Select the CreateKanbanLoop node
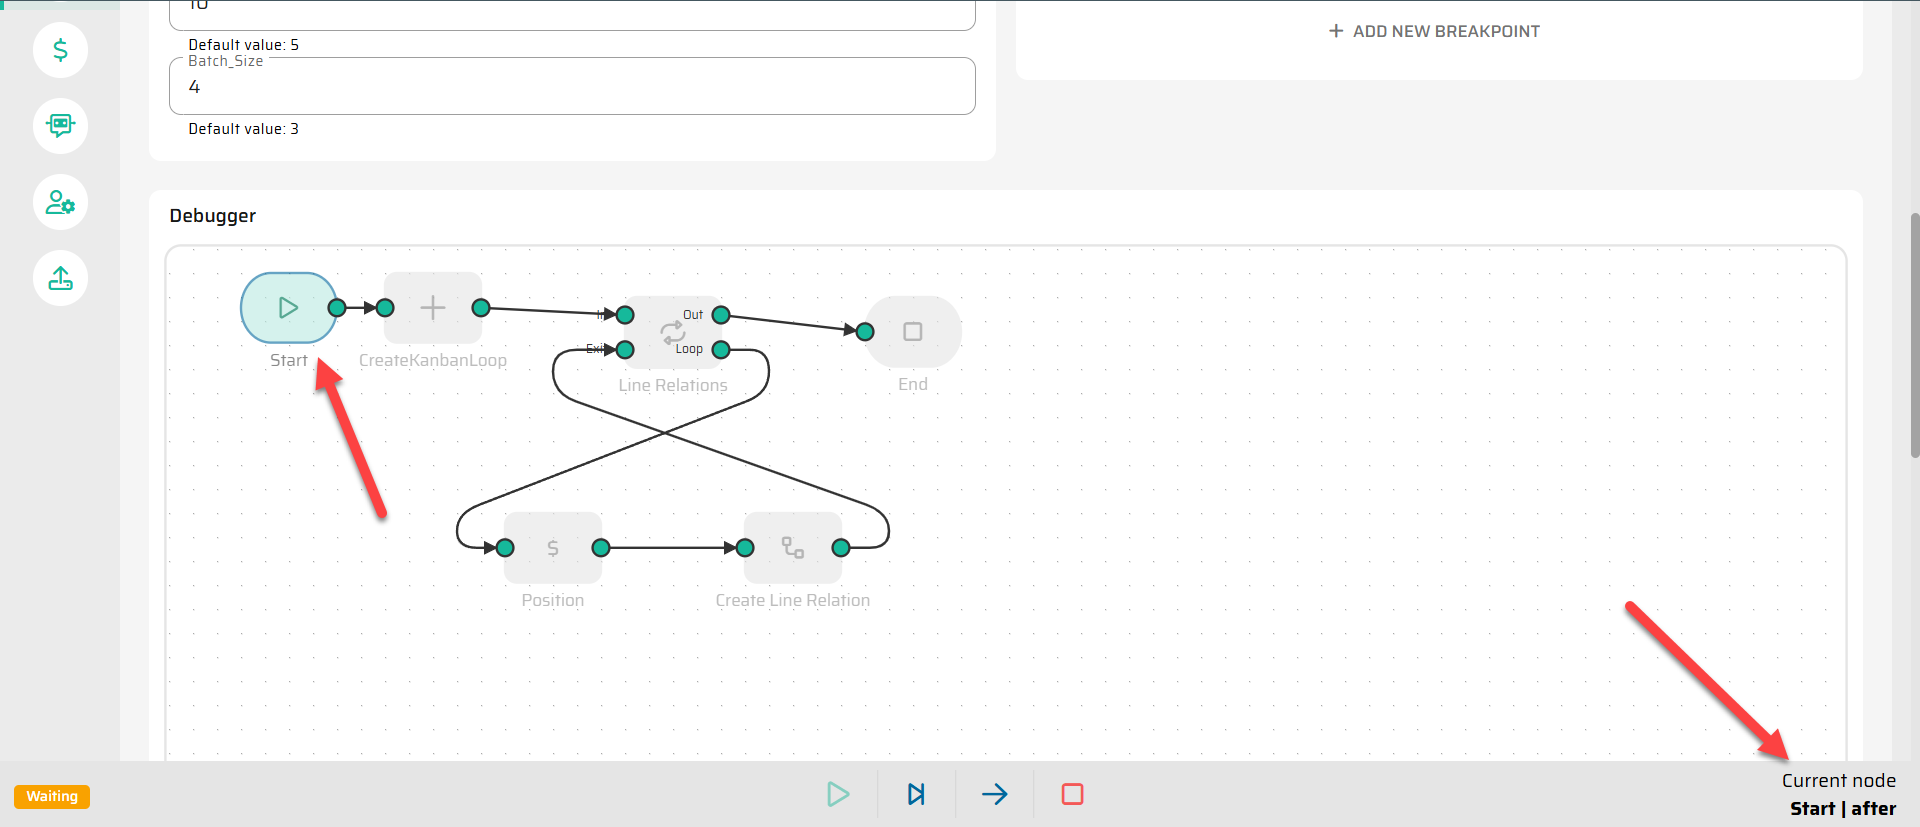The height and width of the screenshot is (827, 1920). (433, 308)
